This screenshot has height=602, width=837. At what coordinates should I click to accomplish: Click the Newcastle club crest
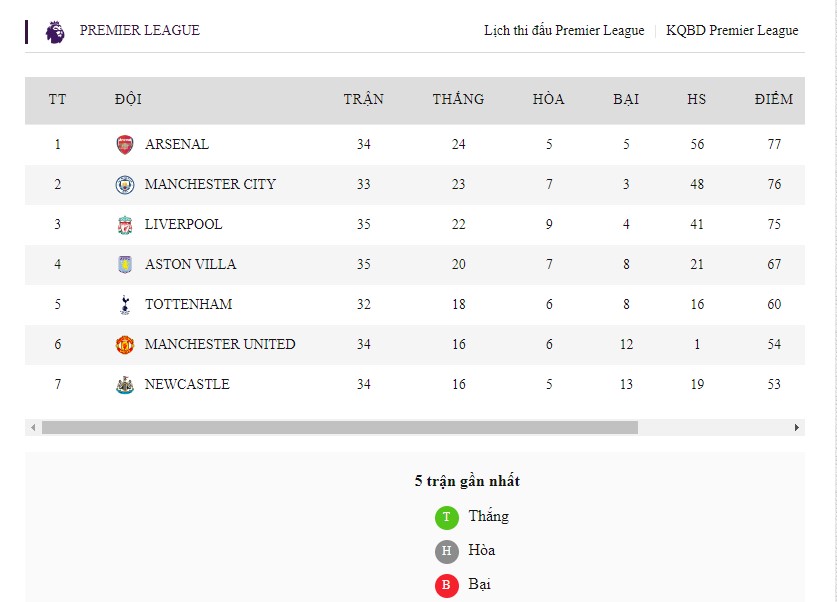coord(124,384)
